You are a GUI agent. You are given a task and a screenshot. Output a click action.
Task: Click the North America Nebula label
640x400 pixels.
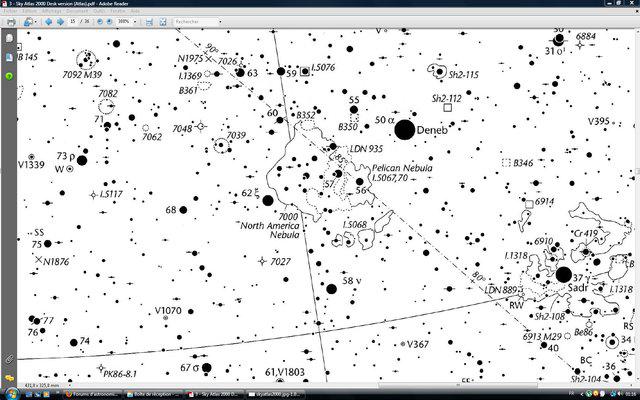click(x=270, y=226)
